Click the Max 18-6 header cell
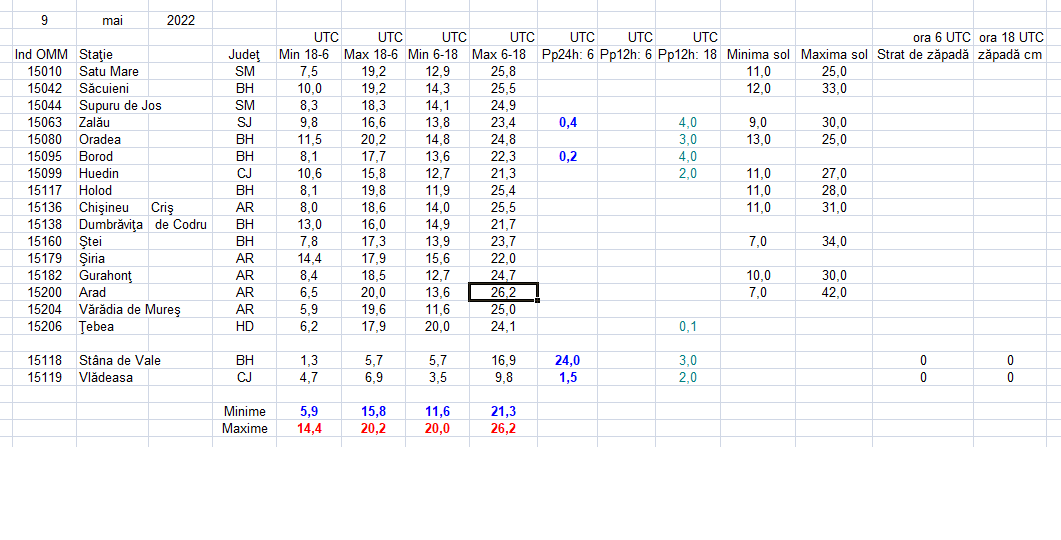 pos(373,54)
